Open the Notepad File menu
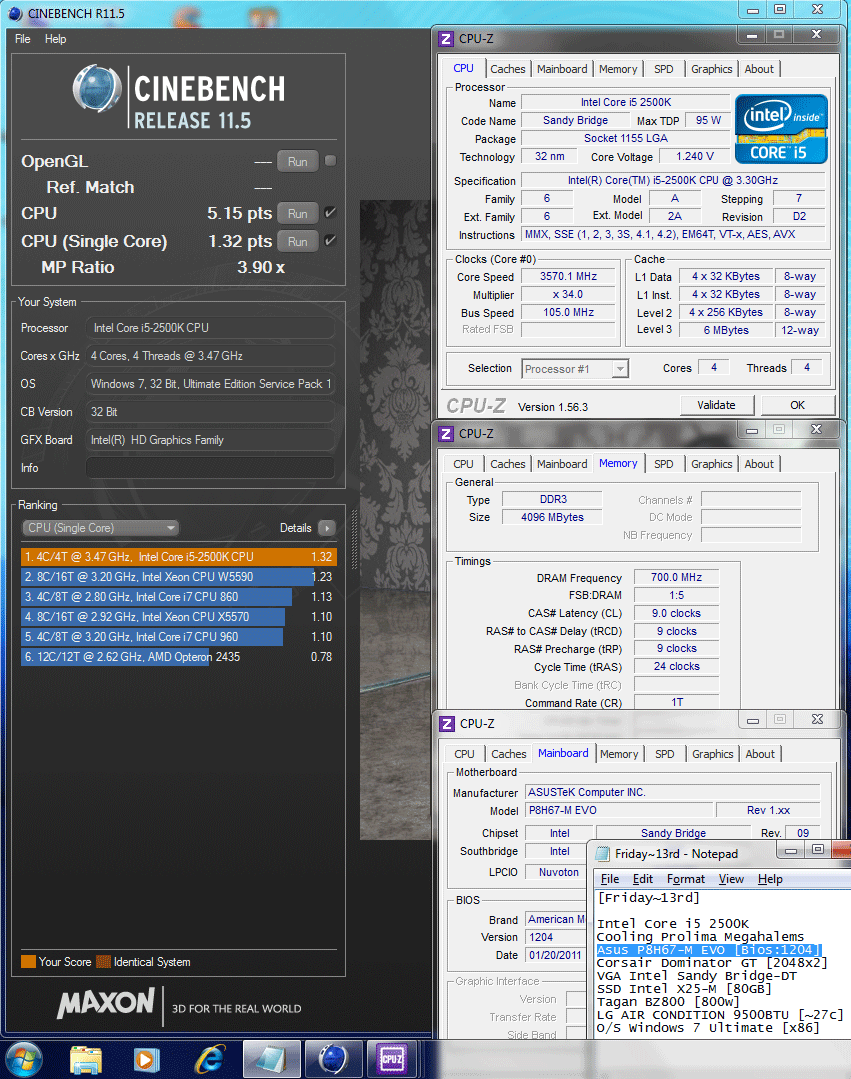 click(610, 879)
